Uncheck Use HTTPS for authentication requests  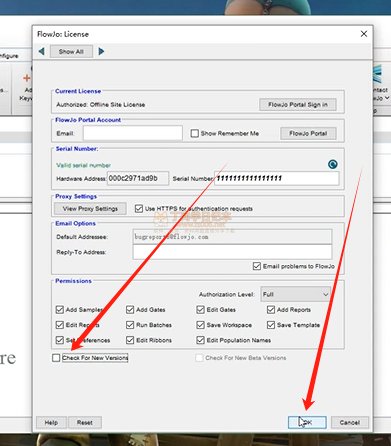pyautogui.click(x=139, y=209)
